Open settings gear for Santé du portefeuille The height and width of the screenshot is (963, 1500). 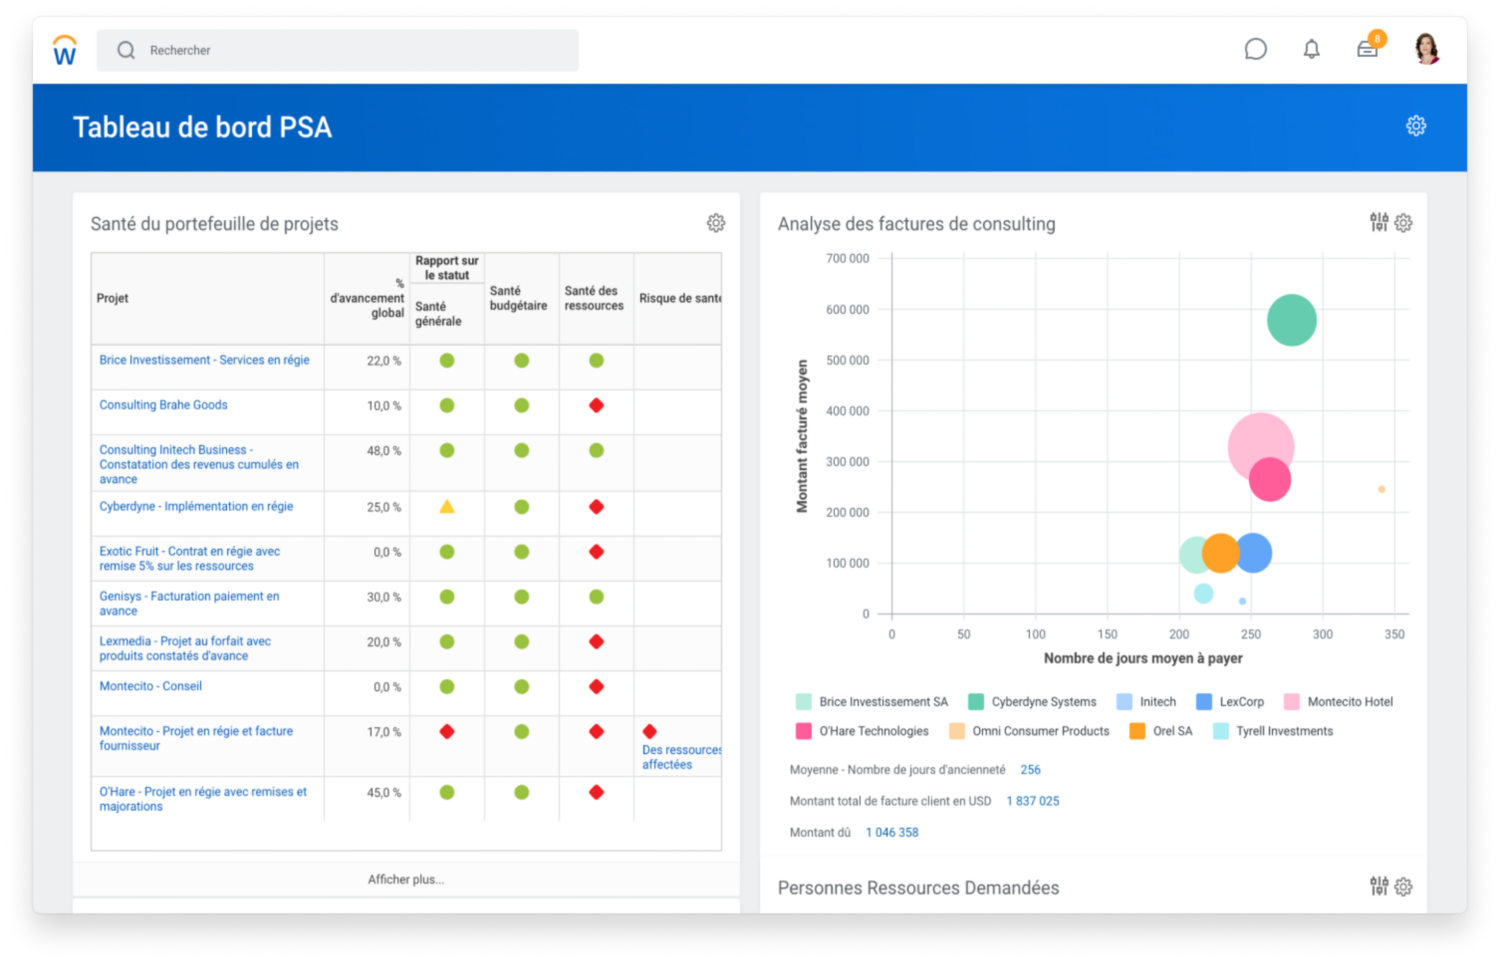pos(716,223)
